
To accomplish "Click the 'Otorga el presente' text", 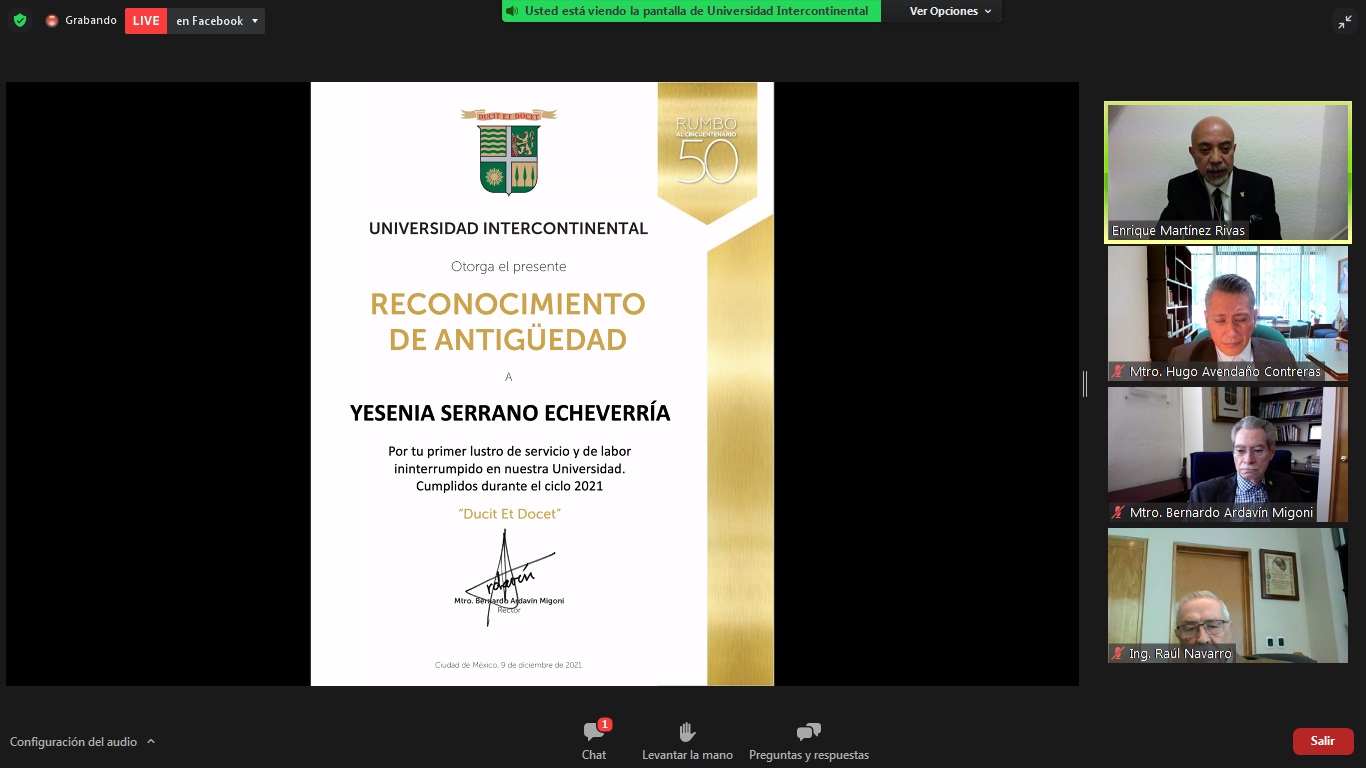I will coord(508,266).
